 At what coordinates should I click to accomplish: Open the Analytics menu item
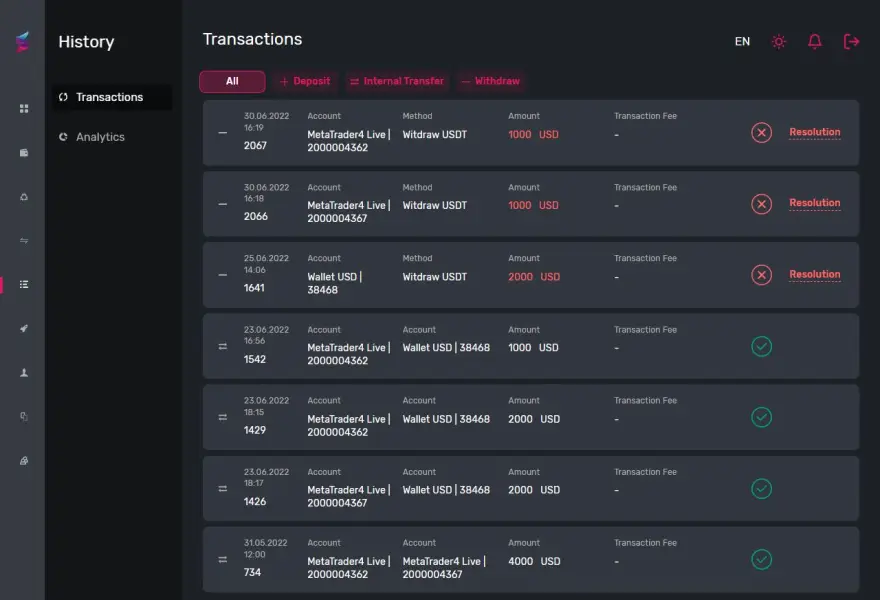(100, 137)
